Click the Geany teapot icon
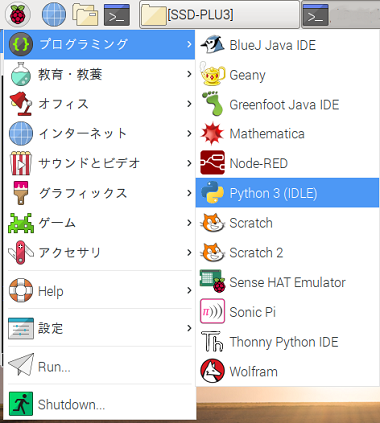380x423 pixels. point(212,74)
